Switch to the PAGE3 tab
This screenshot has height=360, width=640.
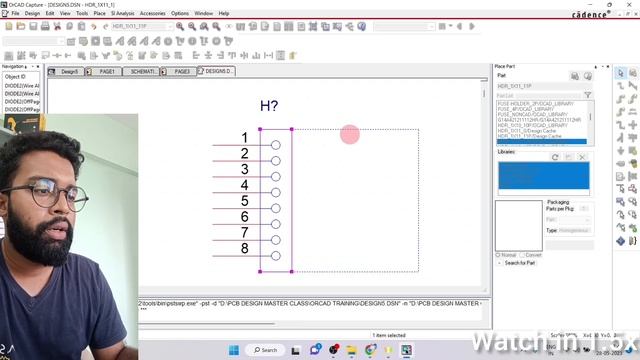[x=179, y=71]
